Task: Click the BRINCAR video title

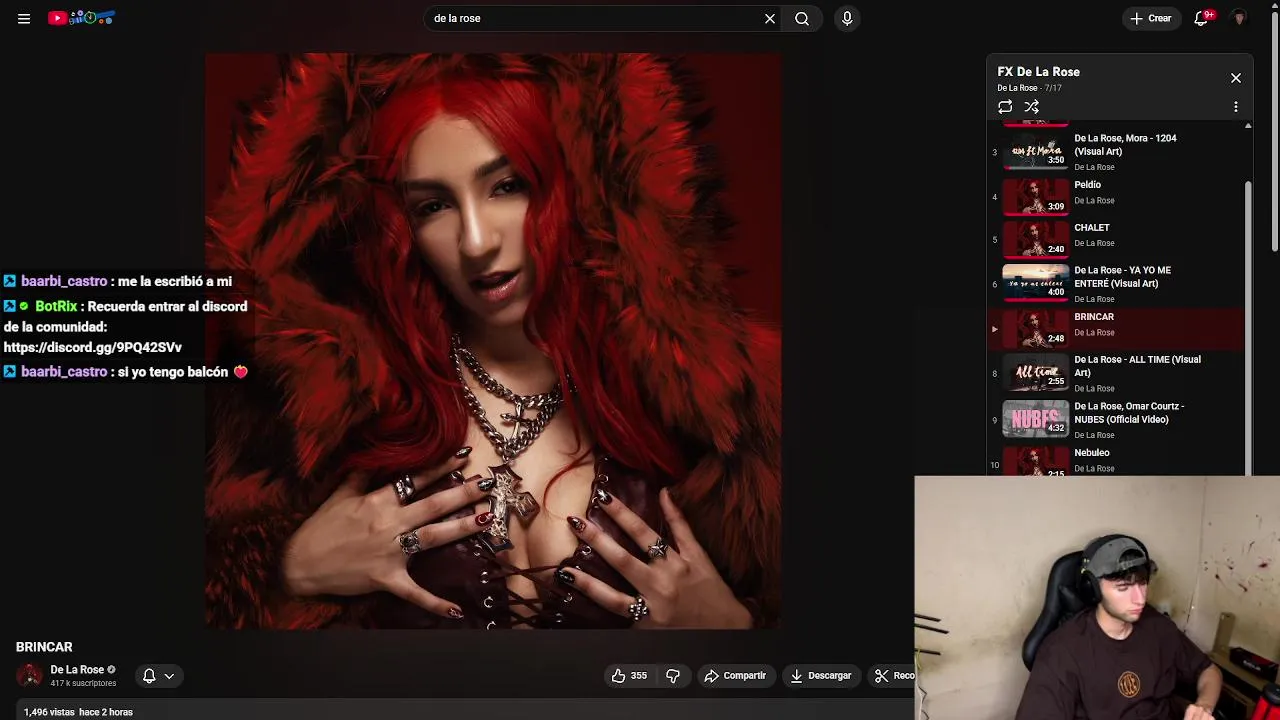Action: [x=44, y=647]
